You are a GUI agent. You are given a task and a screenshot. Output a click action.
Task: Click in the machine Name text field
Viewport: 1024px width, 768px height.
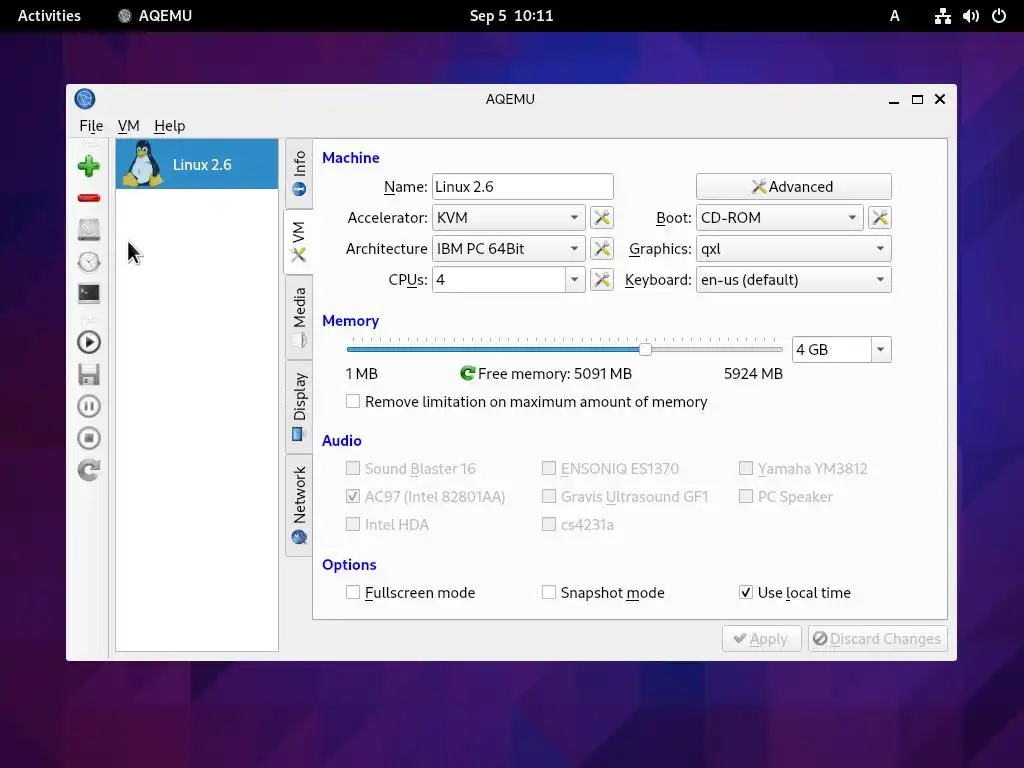click(x=522, y=186)
